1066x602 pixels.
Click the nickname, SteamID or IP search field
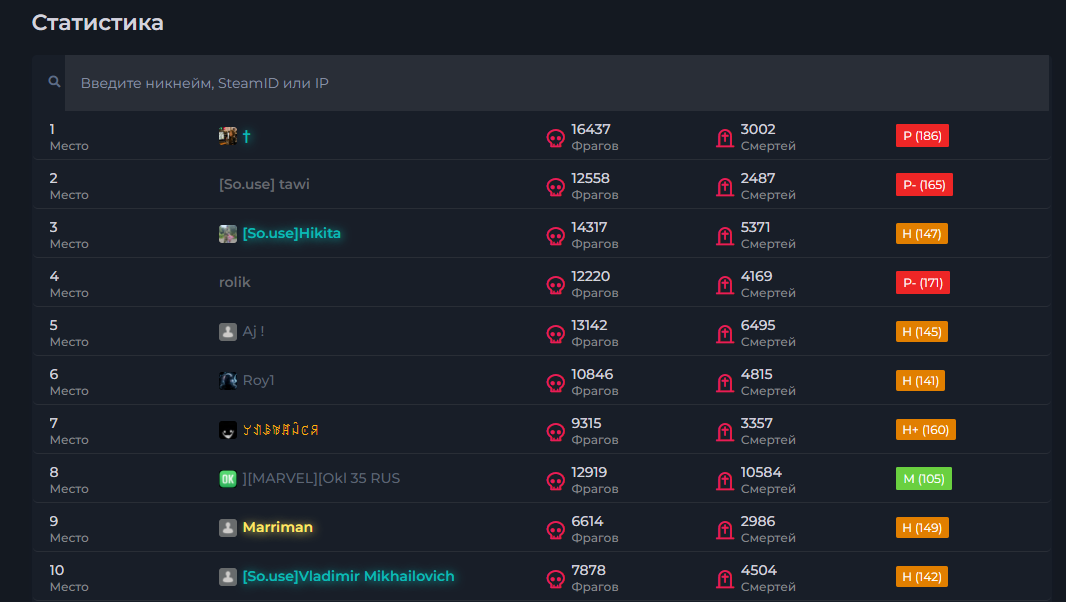tap(556, 83)
